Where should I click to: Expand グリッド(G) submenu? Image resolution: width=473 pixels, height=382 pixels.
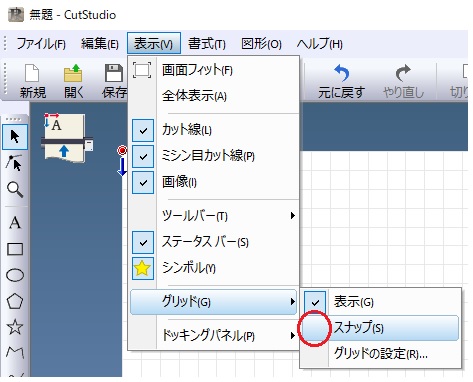coord(213,302)
